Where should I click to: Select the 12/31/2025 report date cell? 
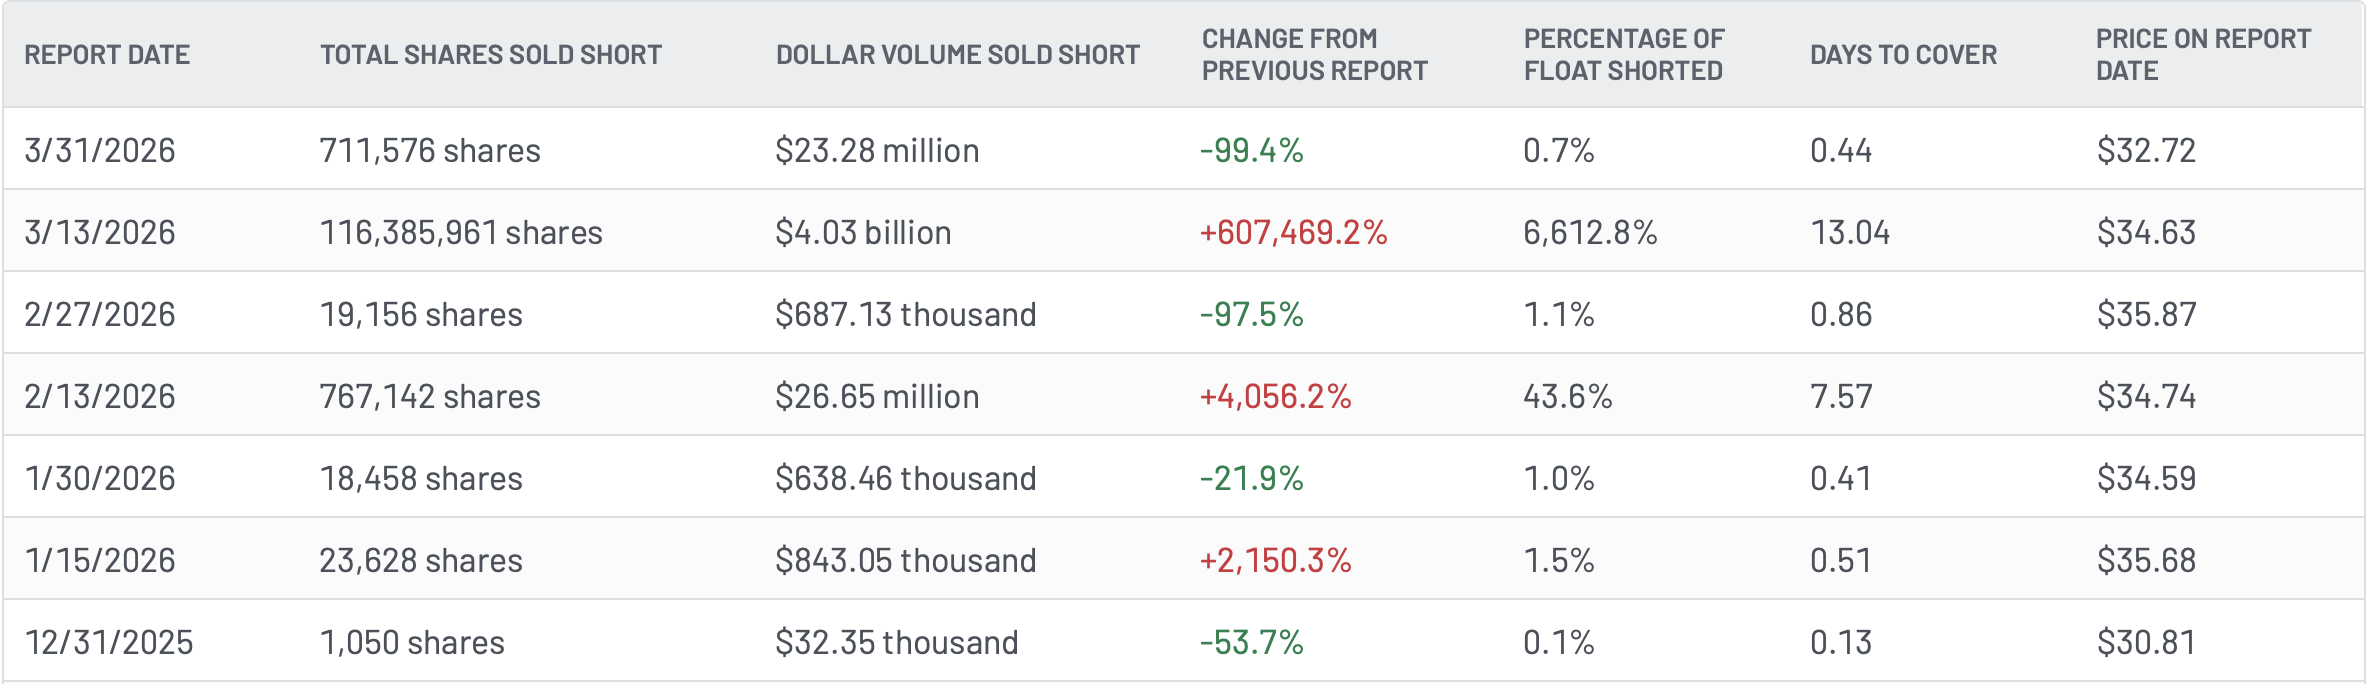point(109,642)
